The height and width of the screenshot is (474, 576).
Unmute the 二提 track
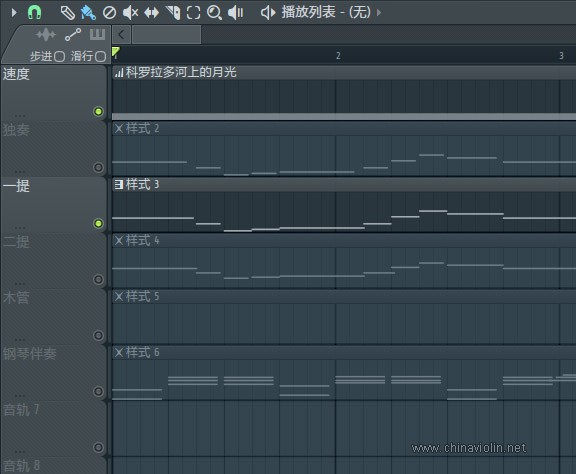pyautogui.click(x=98, y=280)
